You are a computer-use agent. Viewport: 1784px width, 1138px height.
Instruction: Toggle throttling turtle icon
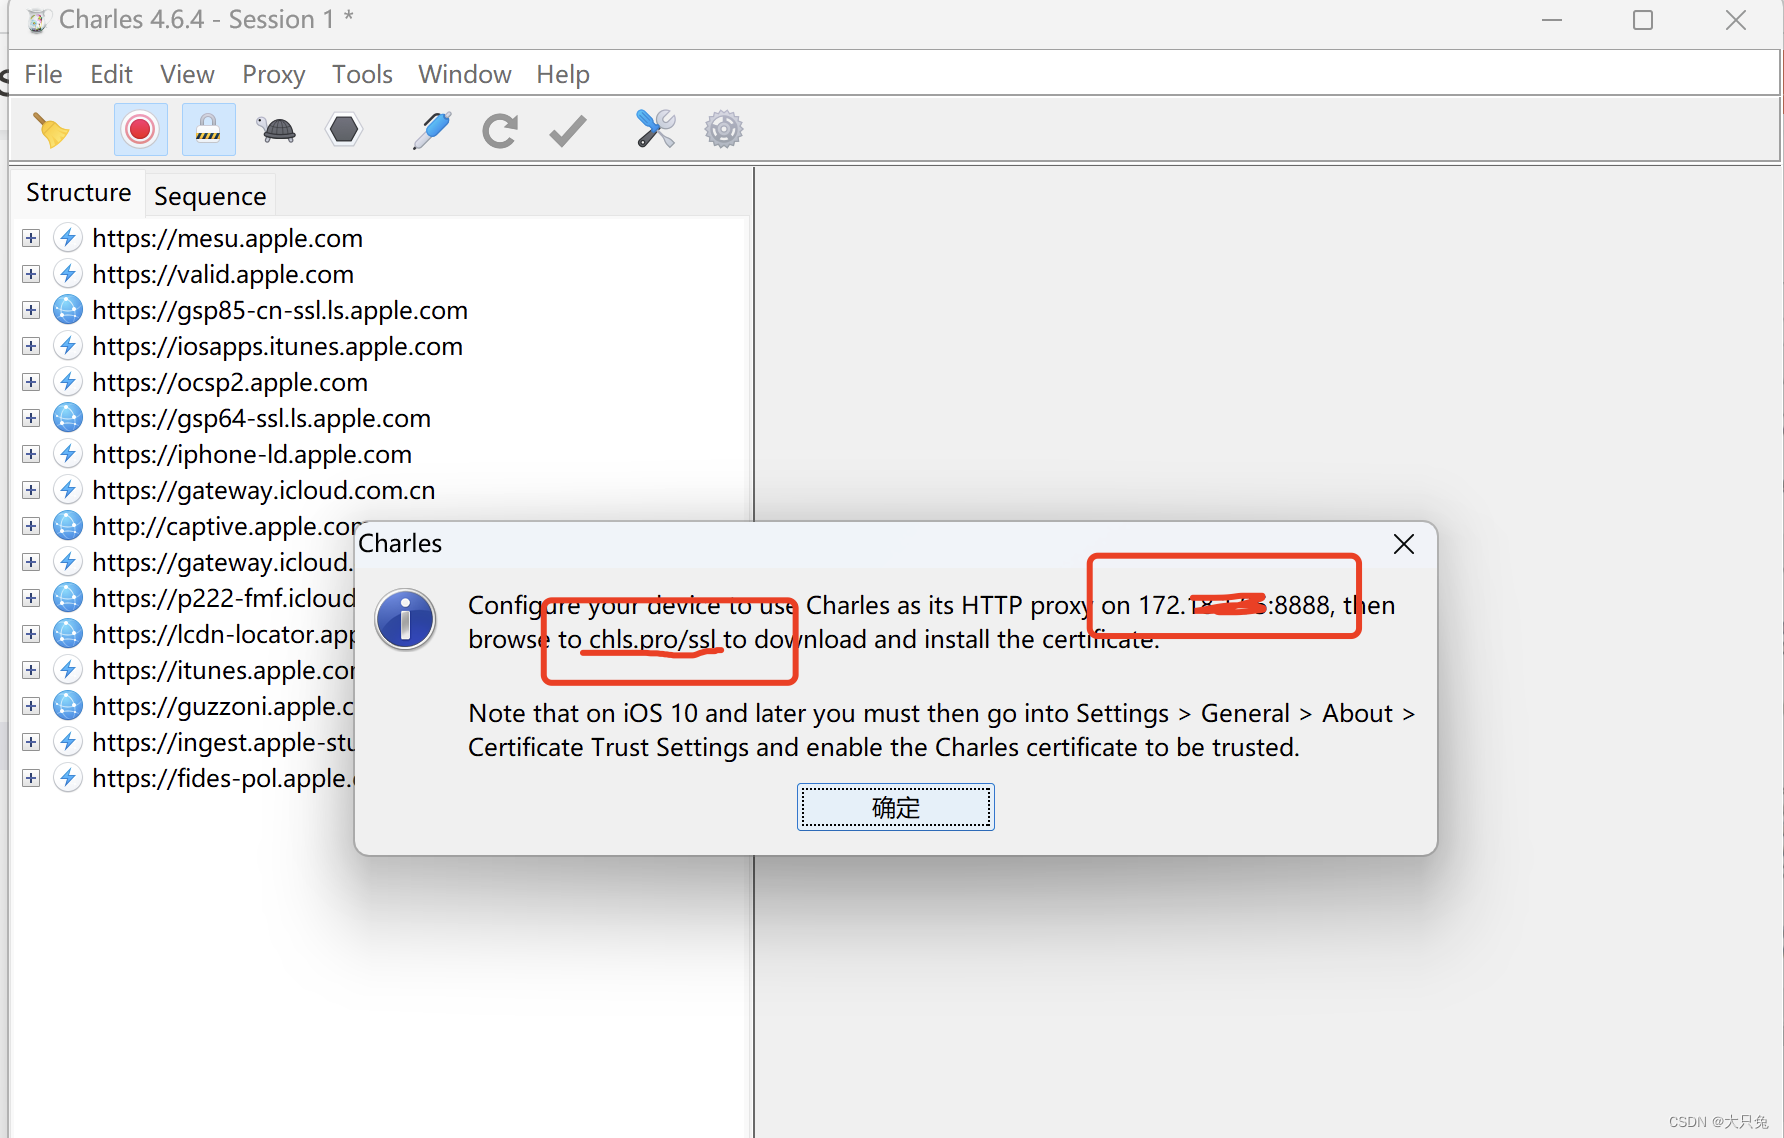tap(277, 130)
